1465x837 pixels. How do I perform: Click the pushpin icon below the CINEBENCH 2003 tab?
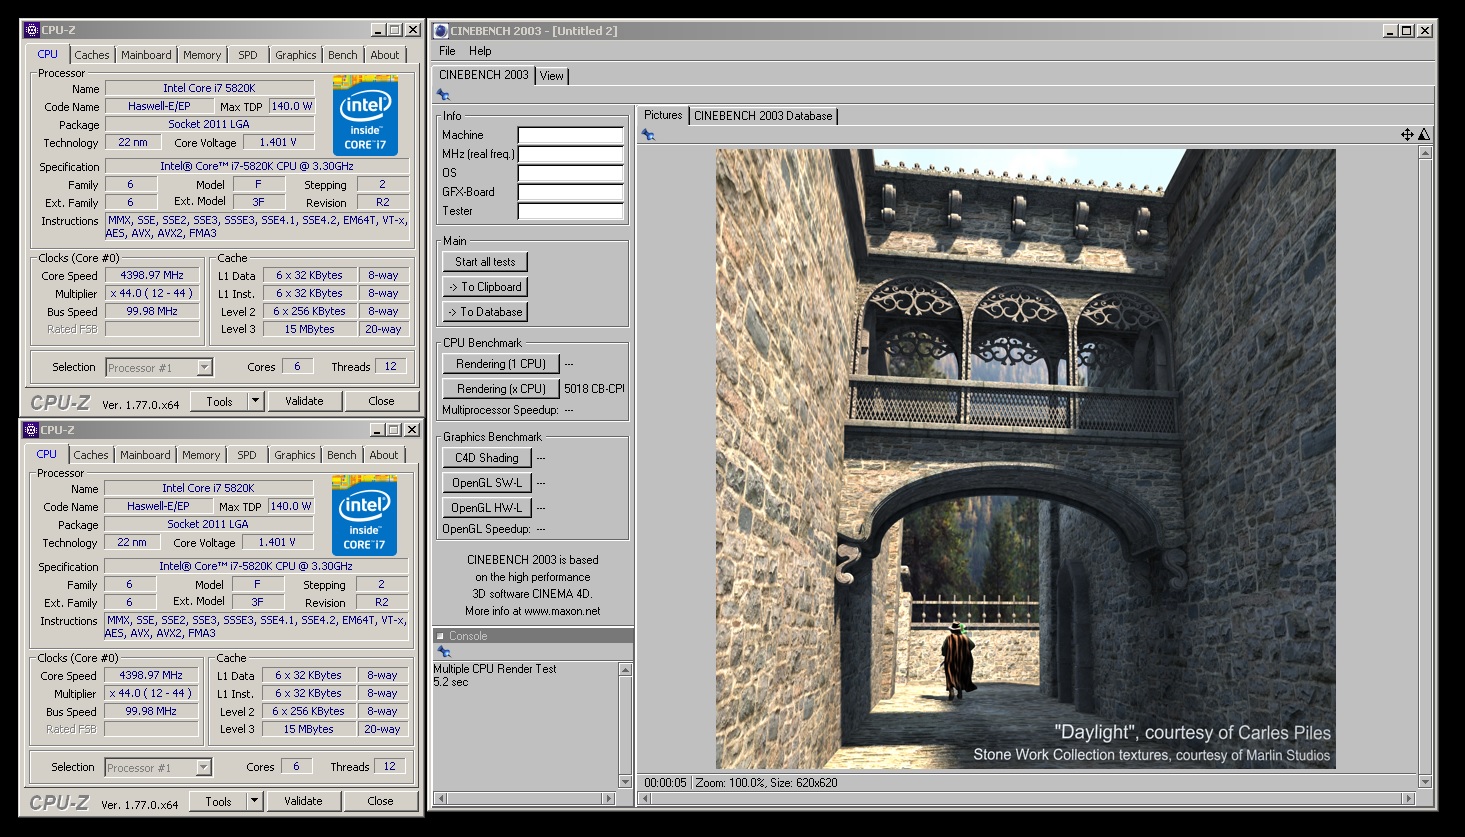coord(443,95)
